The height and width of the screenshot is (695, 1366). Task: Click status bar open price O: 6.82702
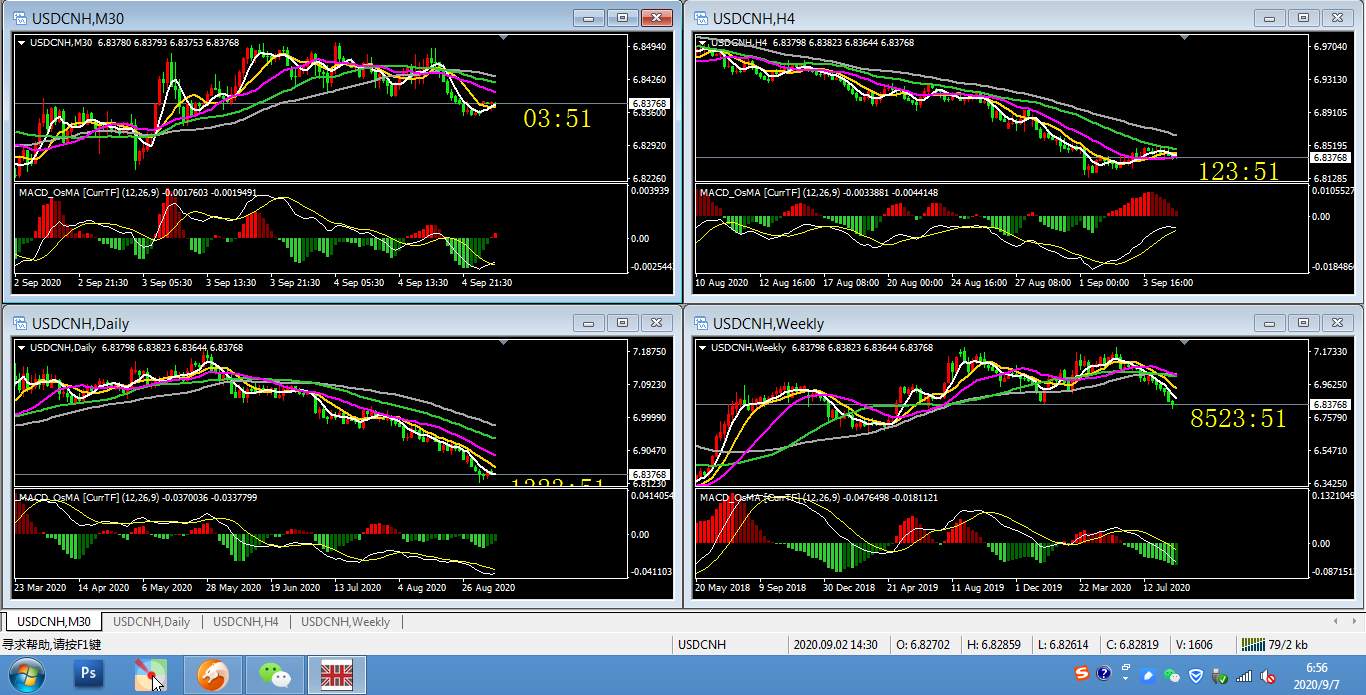click(923, 645)
